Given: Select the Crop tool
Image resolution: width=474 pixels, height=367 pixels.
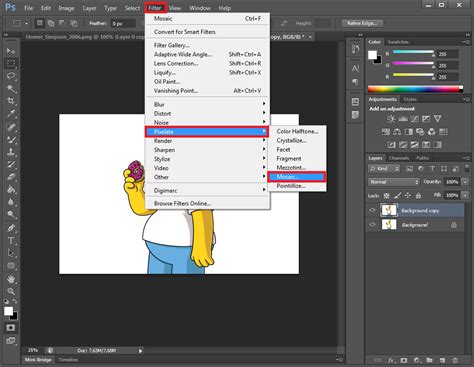Looking at the screenshot, I should pos(11,101).
